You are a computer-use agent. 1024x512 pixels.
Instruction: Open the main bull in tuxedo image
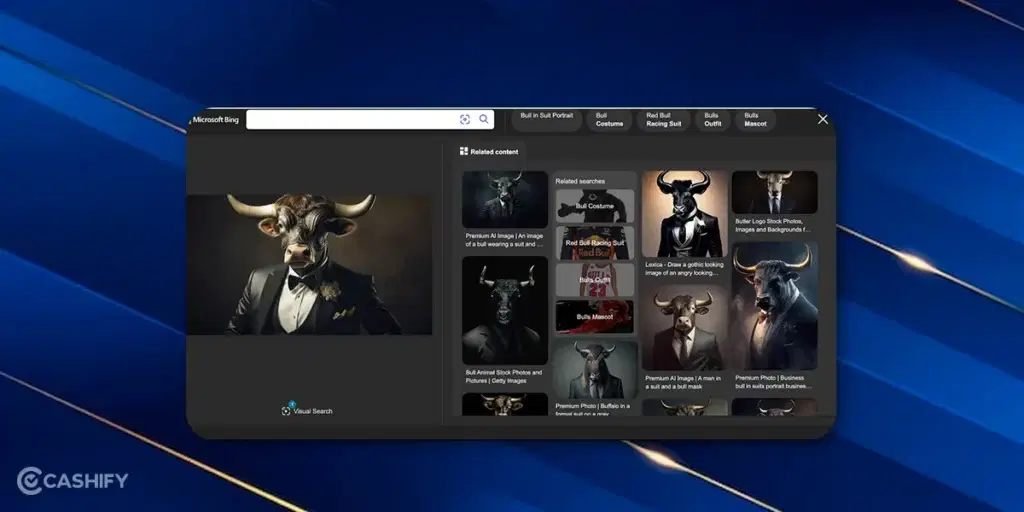coord(309,264)
